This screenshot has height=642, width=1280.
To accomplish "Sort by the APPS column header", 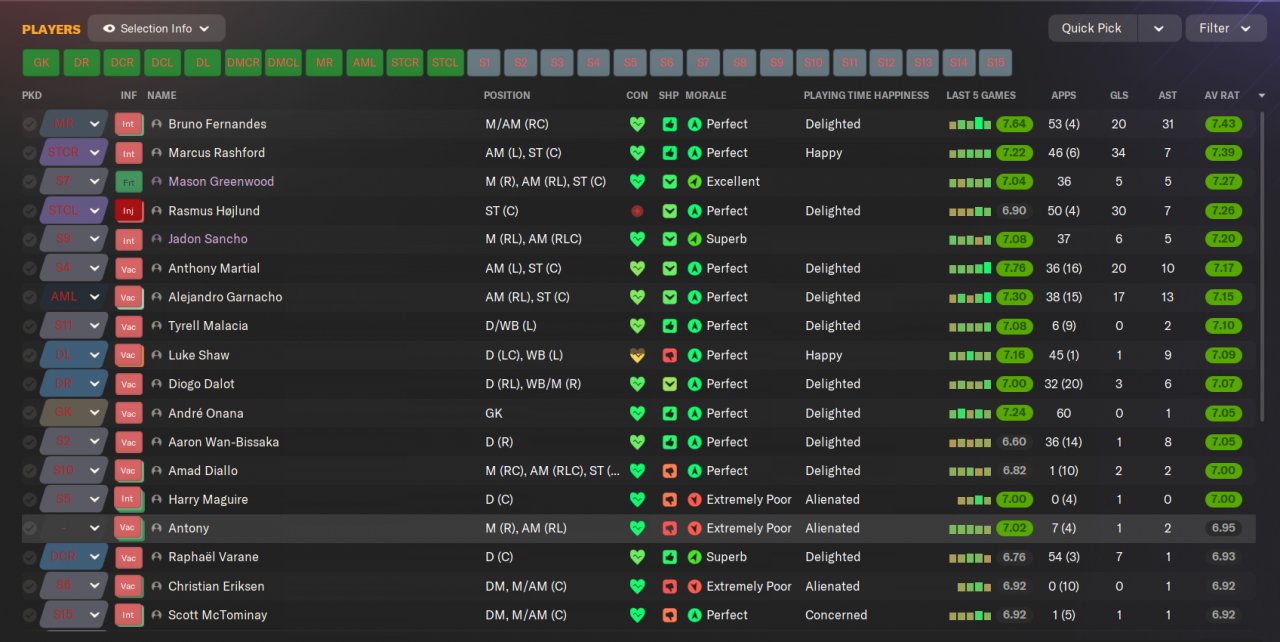I will (1064, 96).
